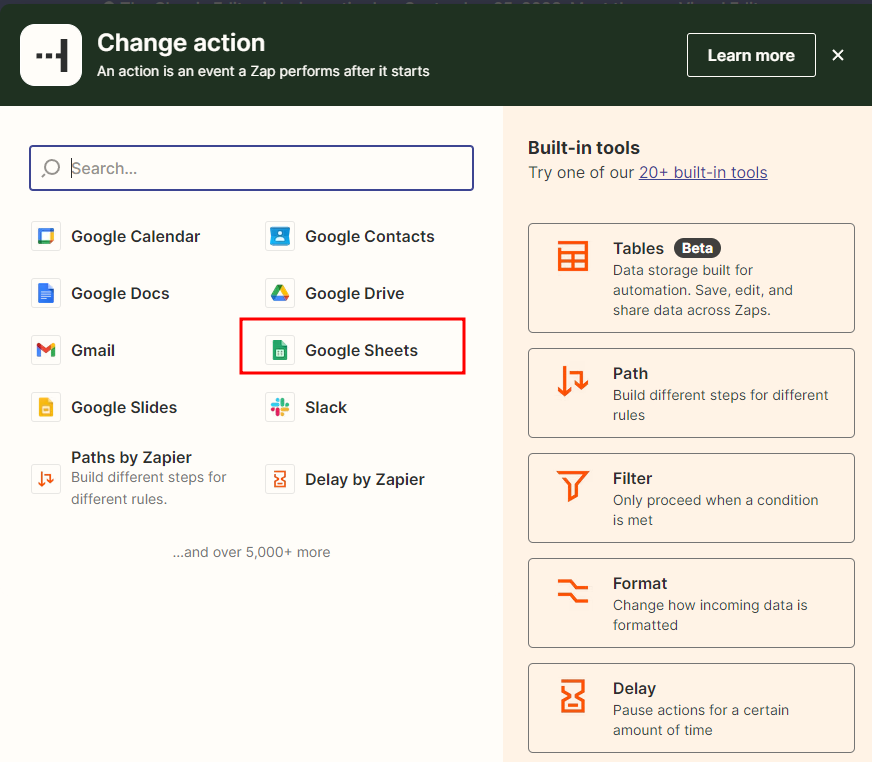Choose Google Docs label
This screenshot has width=872, height=762.
tap(120, 293)
